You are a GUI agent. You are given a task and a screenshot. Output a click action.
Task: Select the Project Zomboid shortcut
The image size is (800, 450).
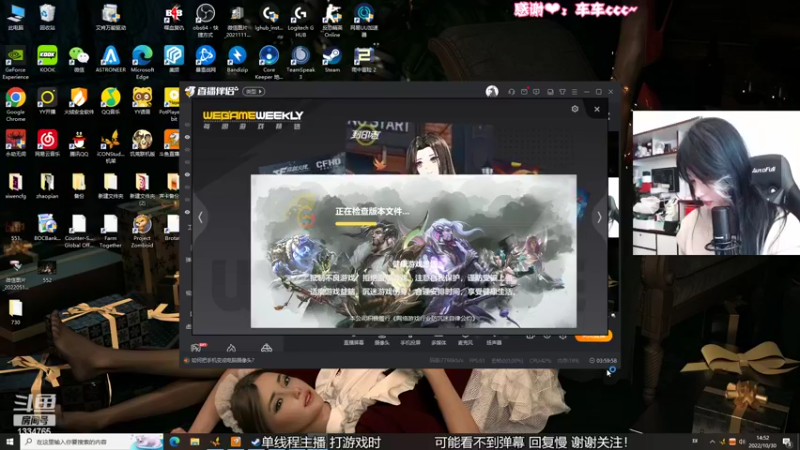[142, 231]
